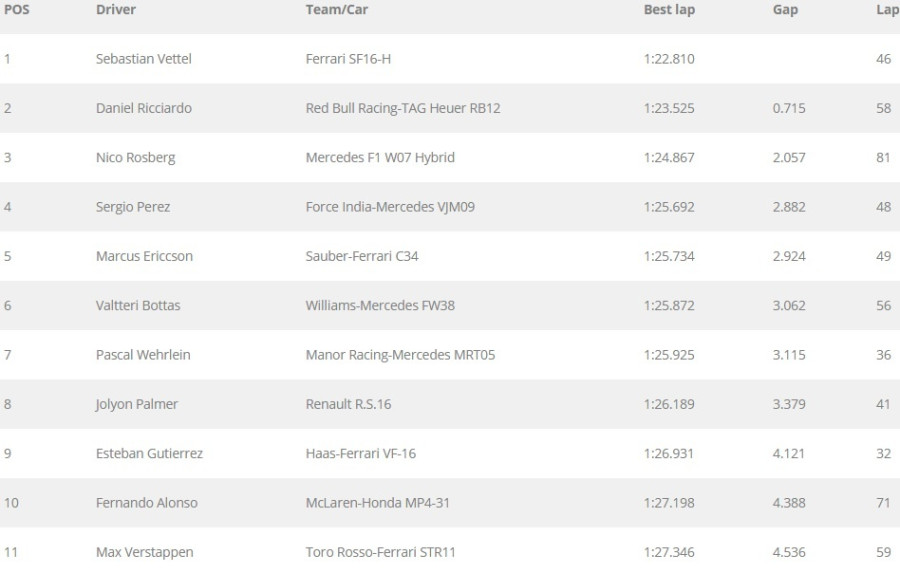This screenshot has width=900, height=573.
Task: Click the Gap column header
Action: click(786, 10)
